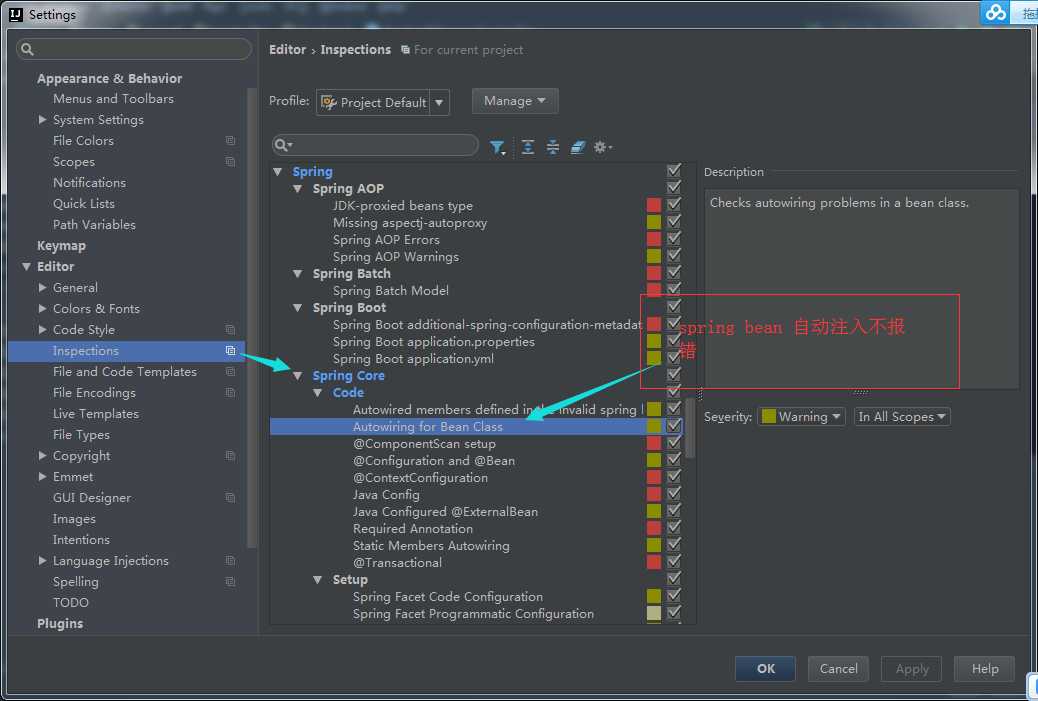Click severity swatch for Spring Facet Programmatic Configuration
The height and width of the screenshot is (701, 1038).
654,613
